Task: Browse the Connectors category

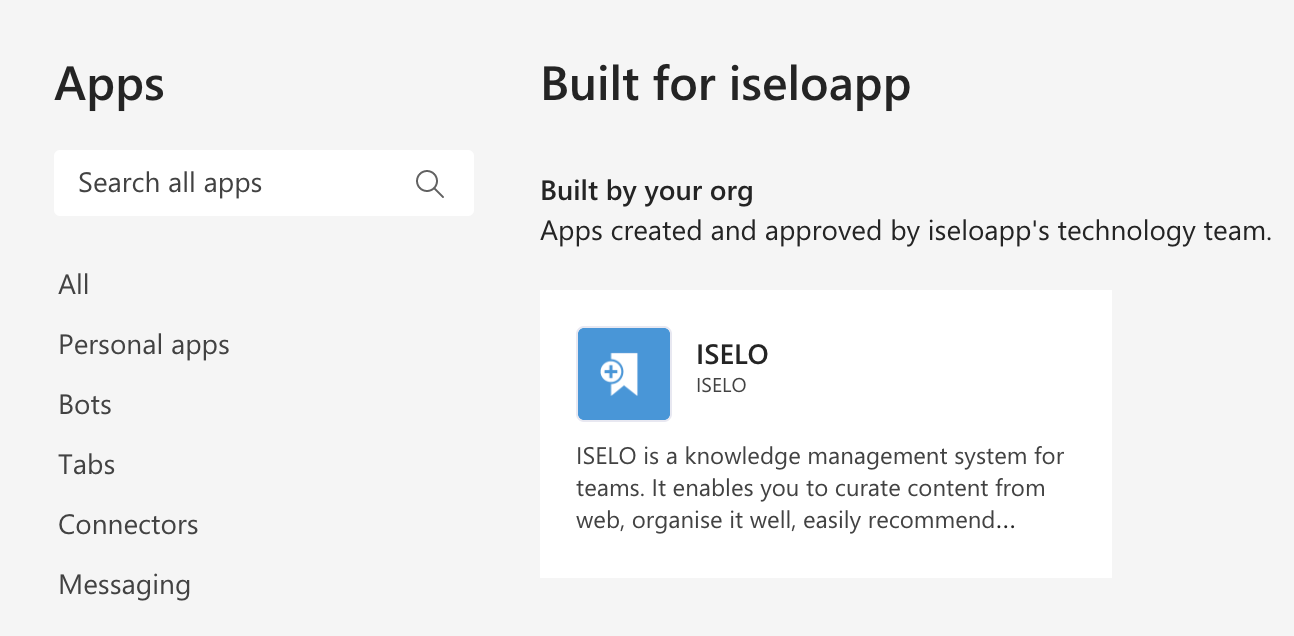Action: [128, 525]
